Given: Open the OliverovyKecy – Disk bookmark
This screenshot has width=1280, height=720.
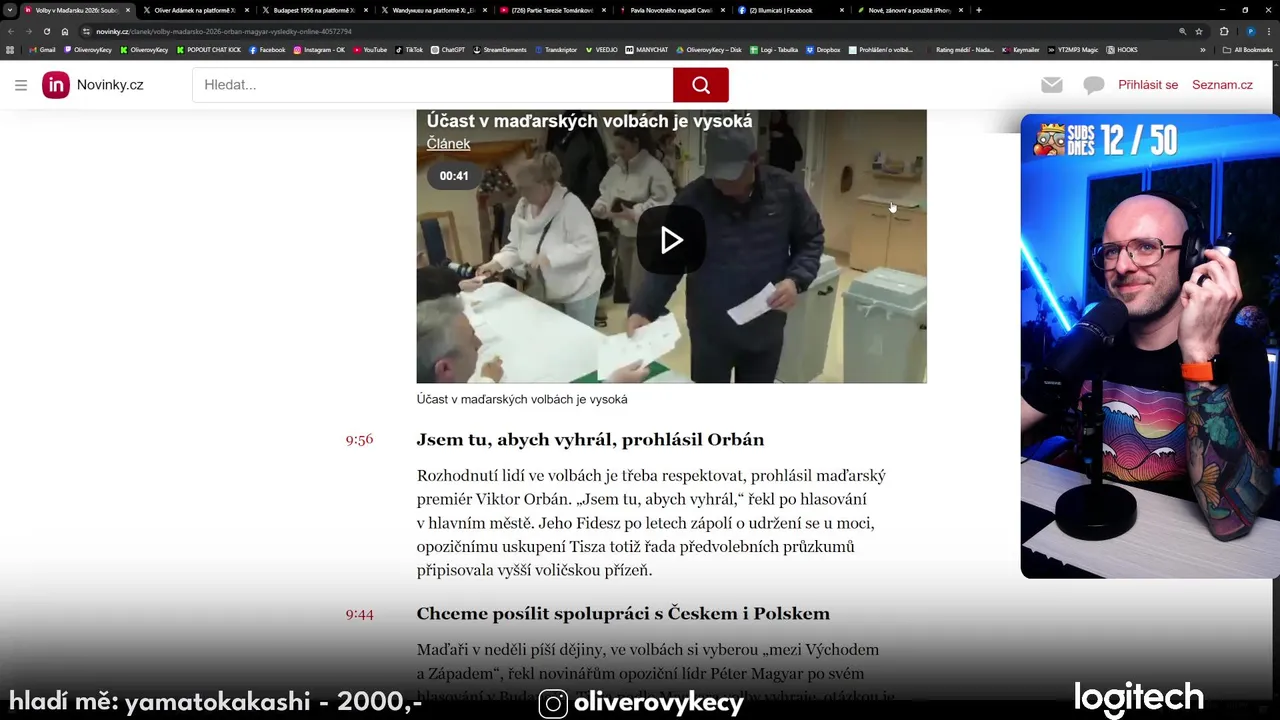Looking at the screenshot, I should [709, 49].
